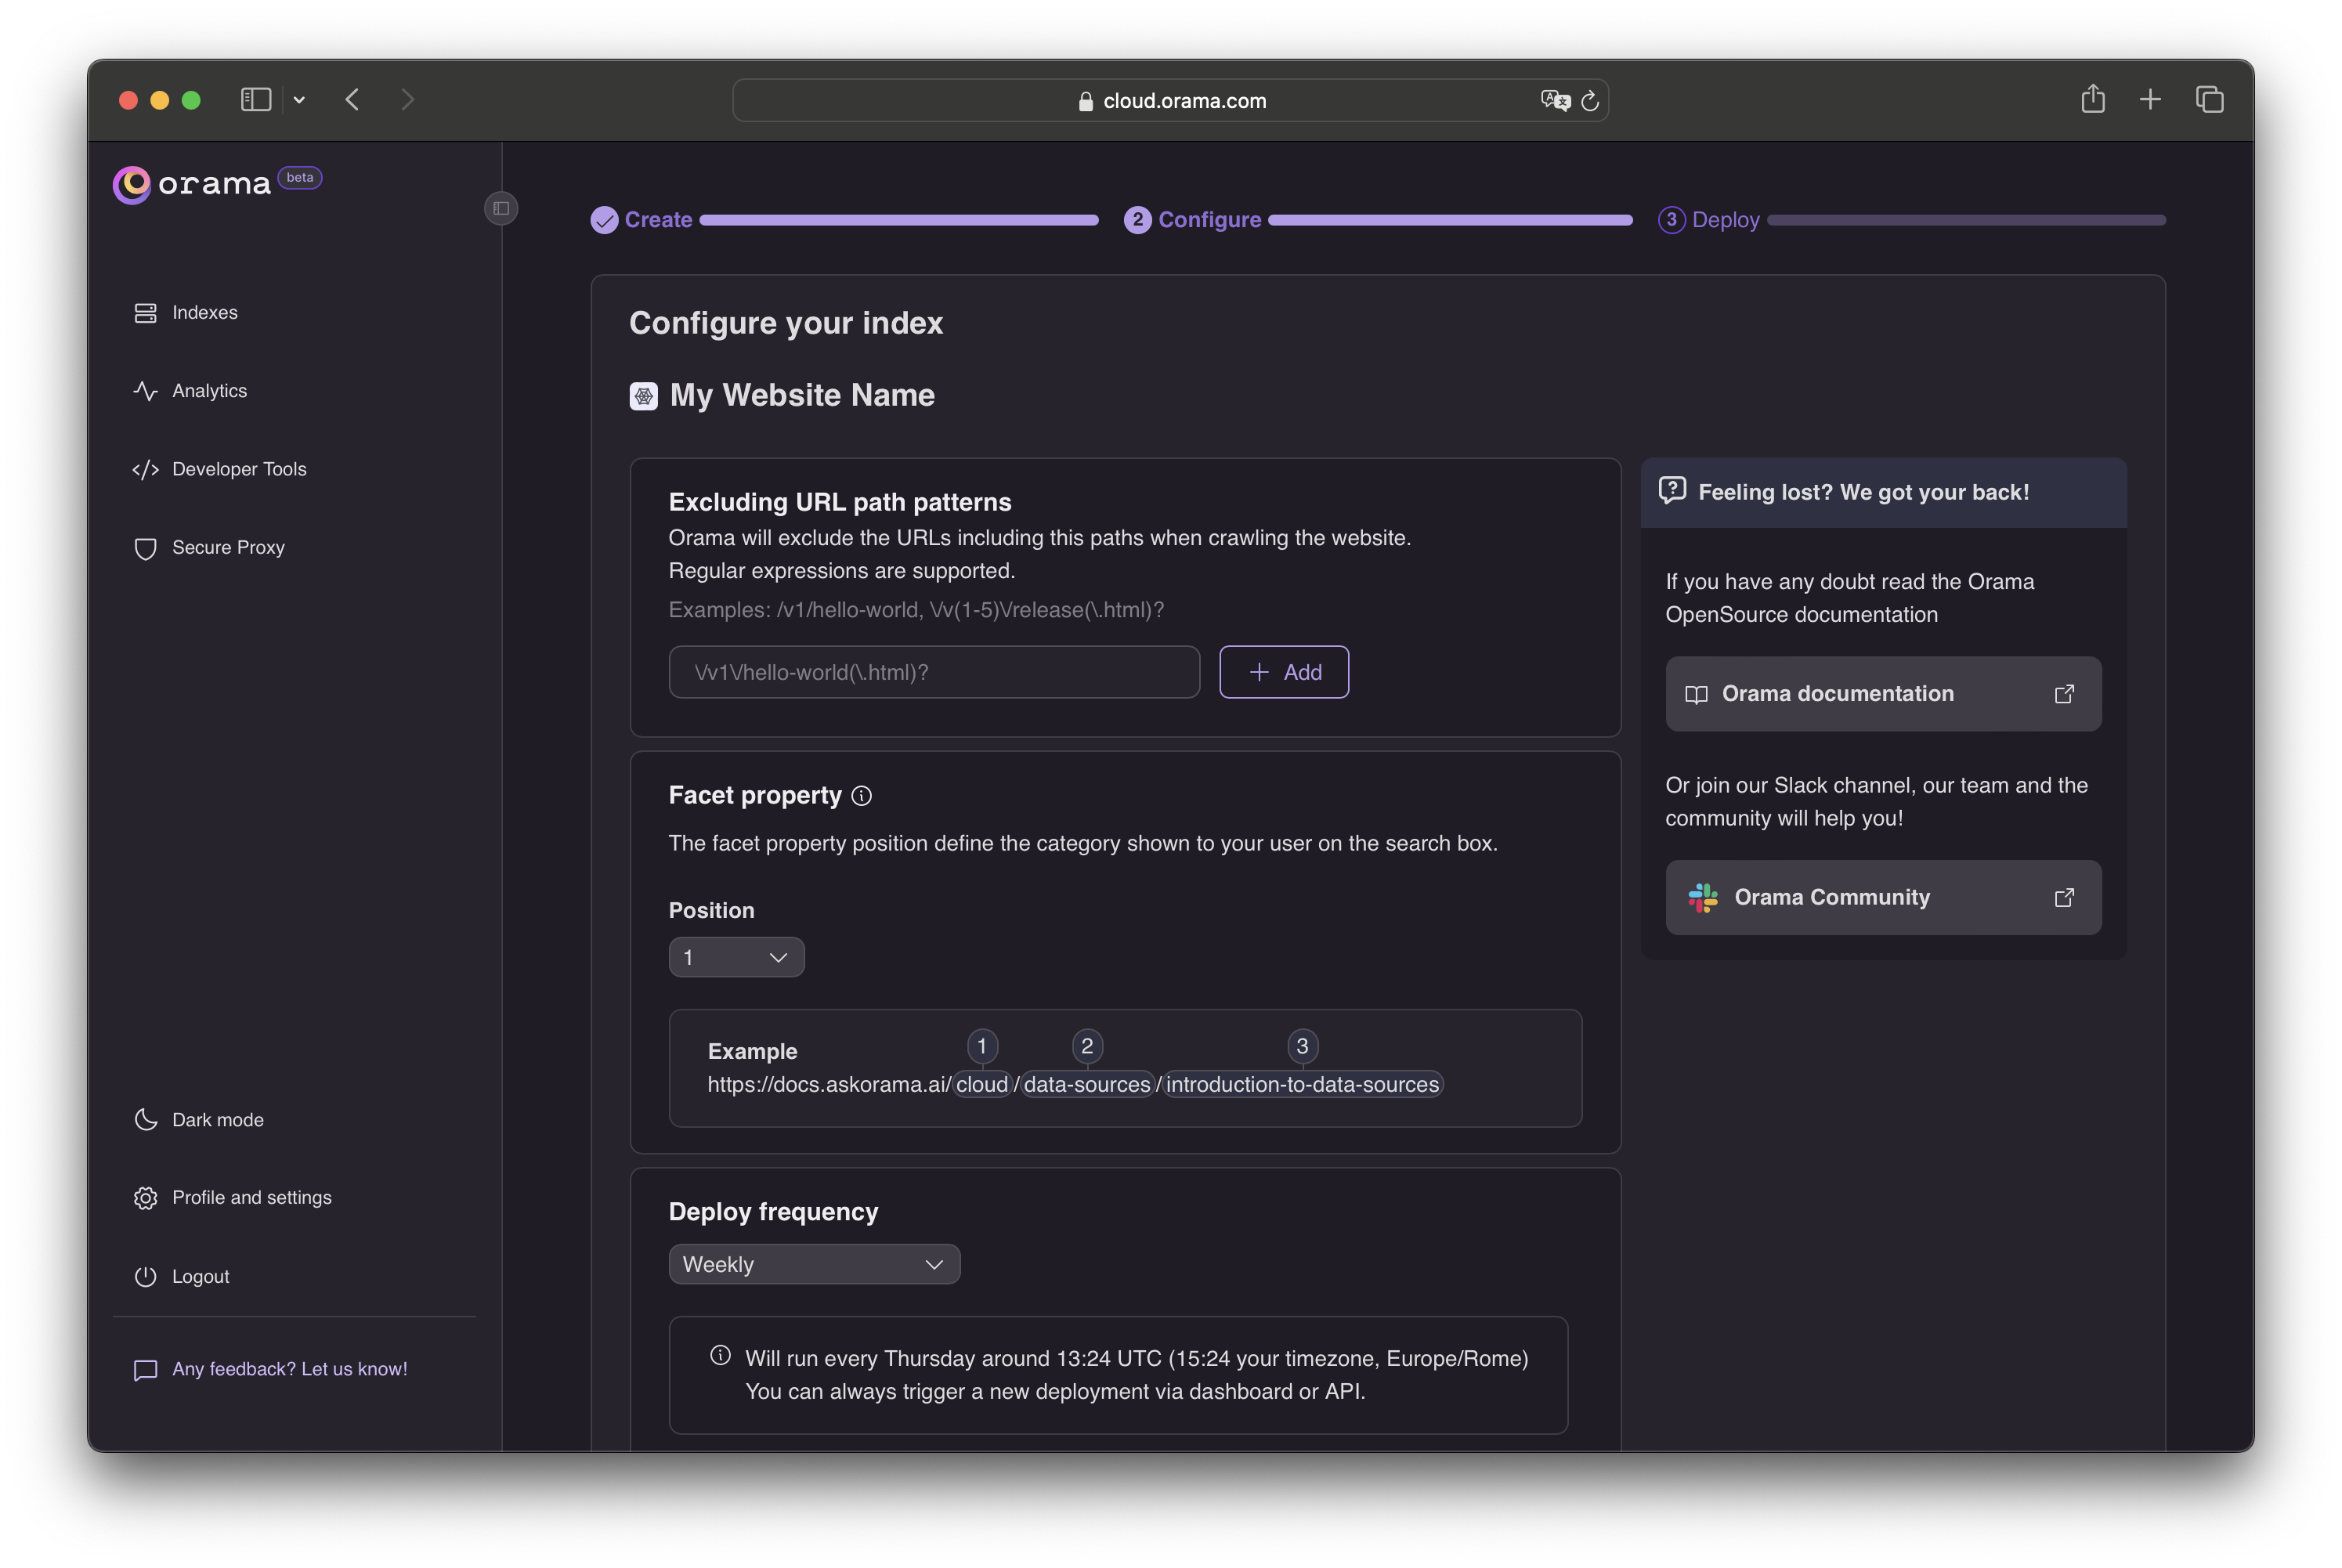Screen dimensions: 2342x1568
Task: Expand the Deploy frequency dropdown
Action: click(814, 1263)
